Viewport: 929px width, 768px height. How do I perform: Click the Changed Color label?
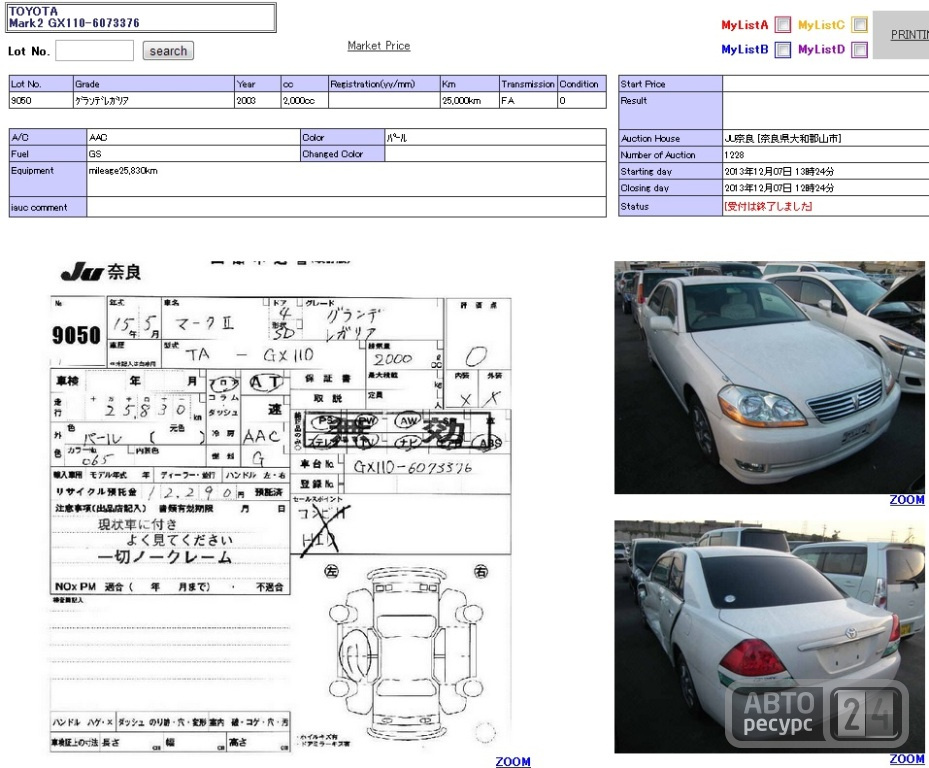point(342,153)
